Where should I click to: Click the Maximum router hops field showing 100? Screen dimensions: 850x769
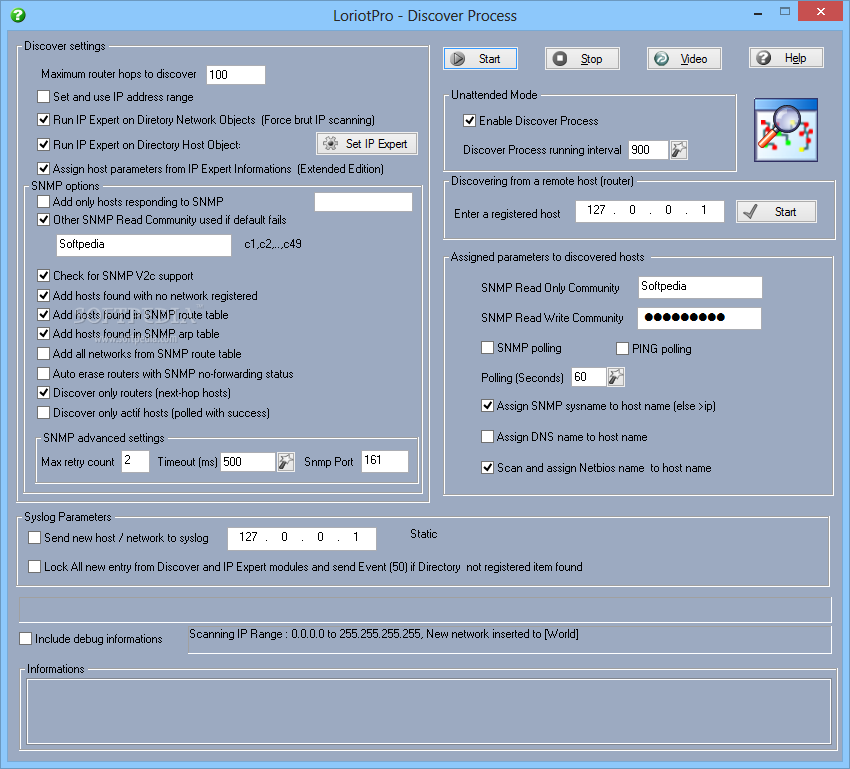point(236,75)
